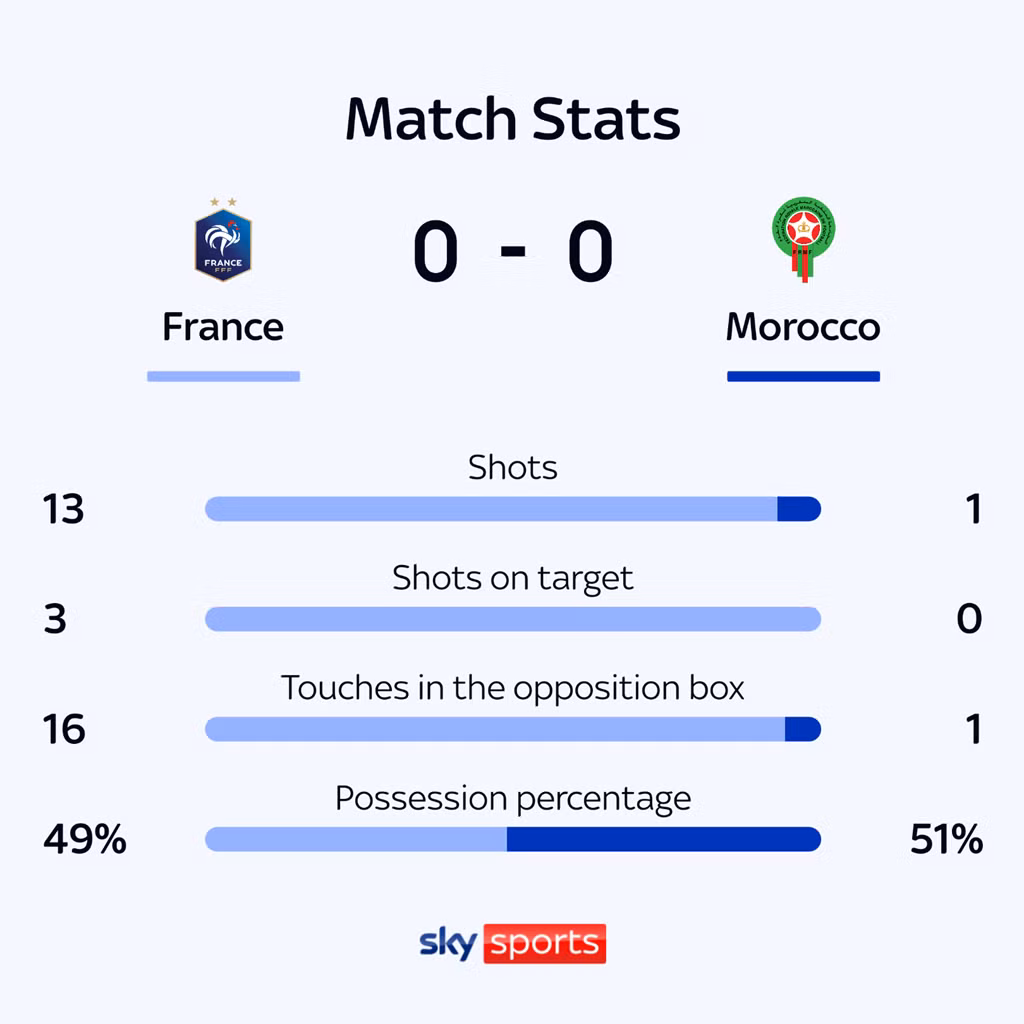The width and height of the screenshot is (1024, 1024).
Task: Click the France team name
Action: coord(223,327)
